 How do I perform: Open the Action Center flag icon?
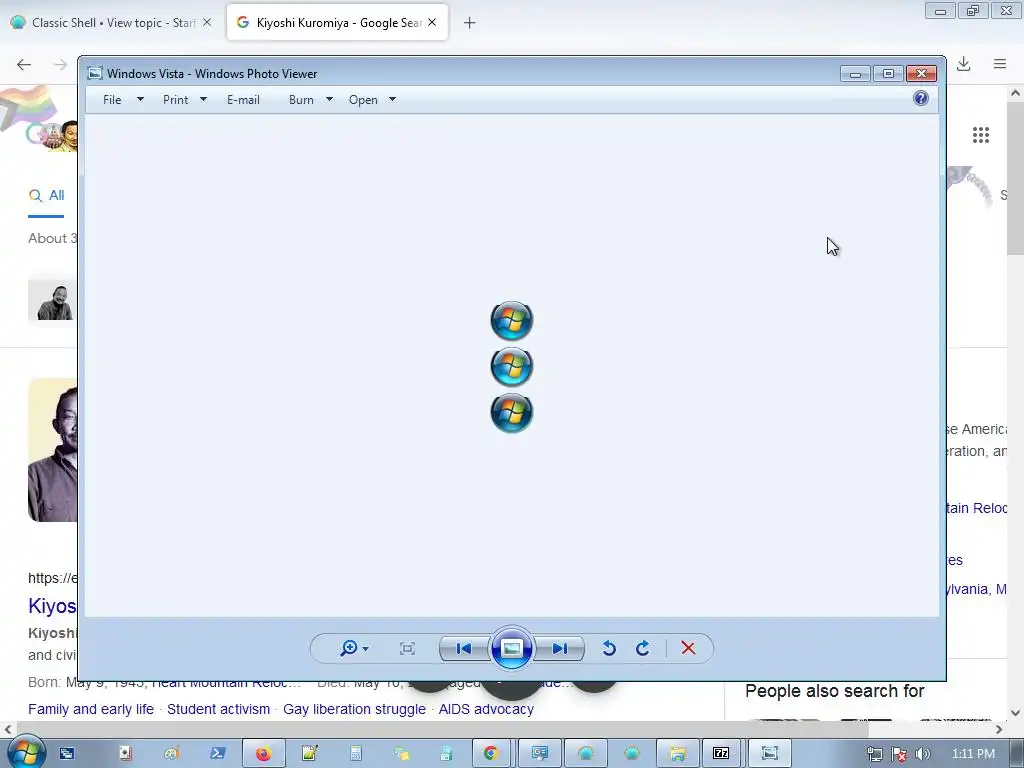coord(899,754)
